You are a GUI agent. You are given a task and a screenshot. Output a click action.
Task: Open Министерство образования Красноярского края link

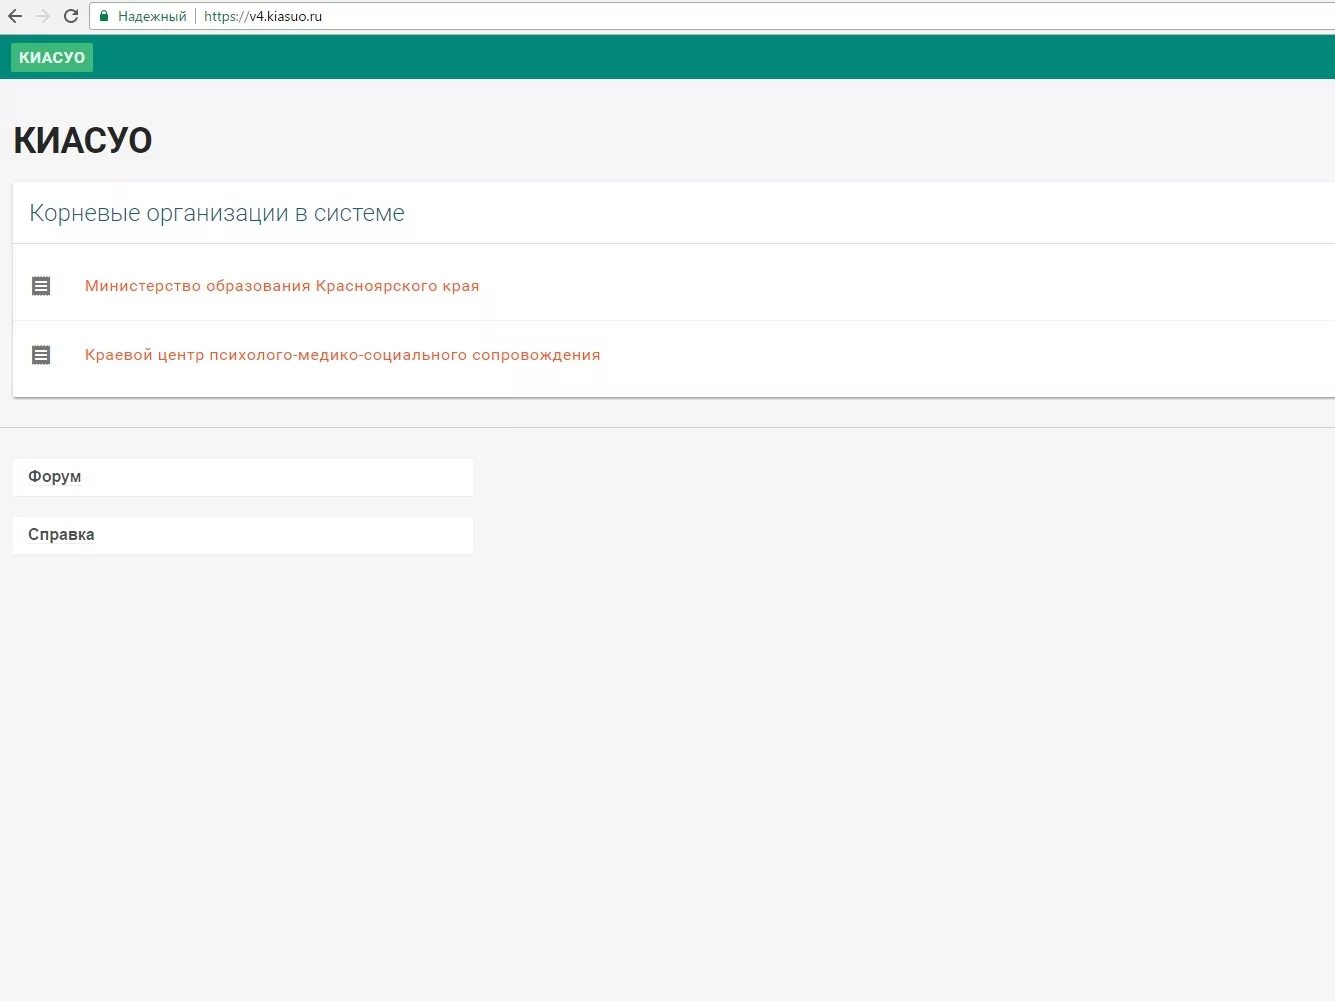282,286
